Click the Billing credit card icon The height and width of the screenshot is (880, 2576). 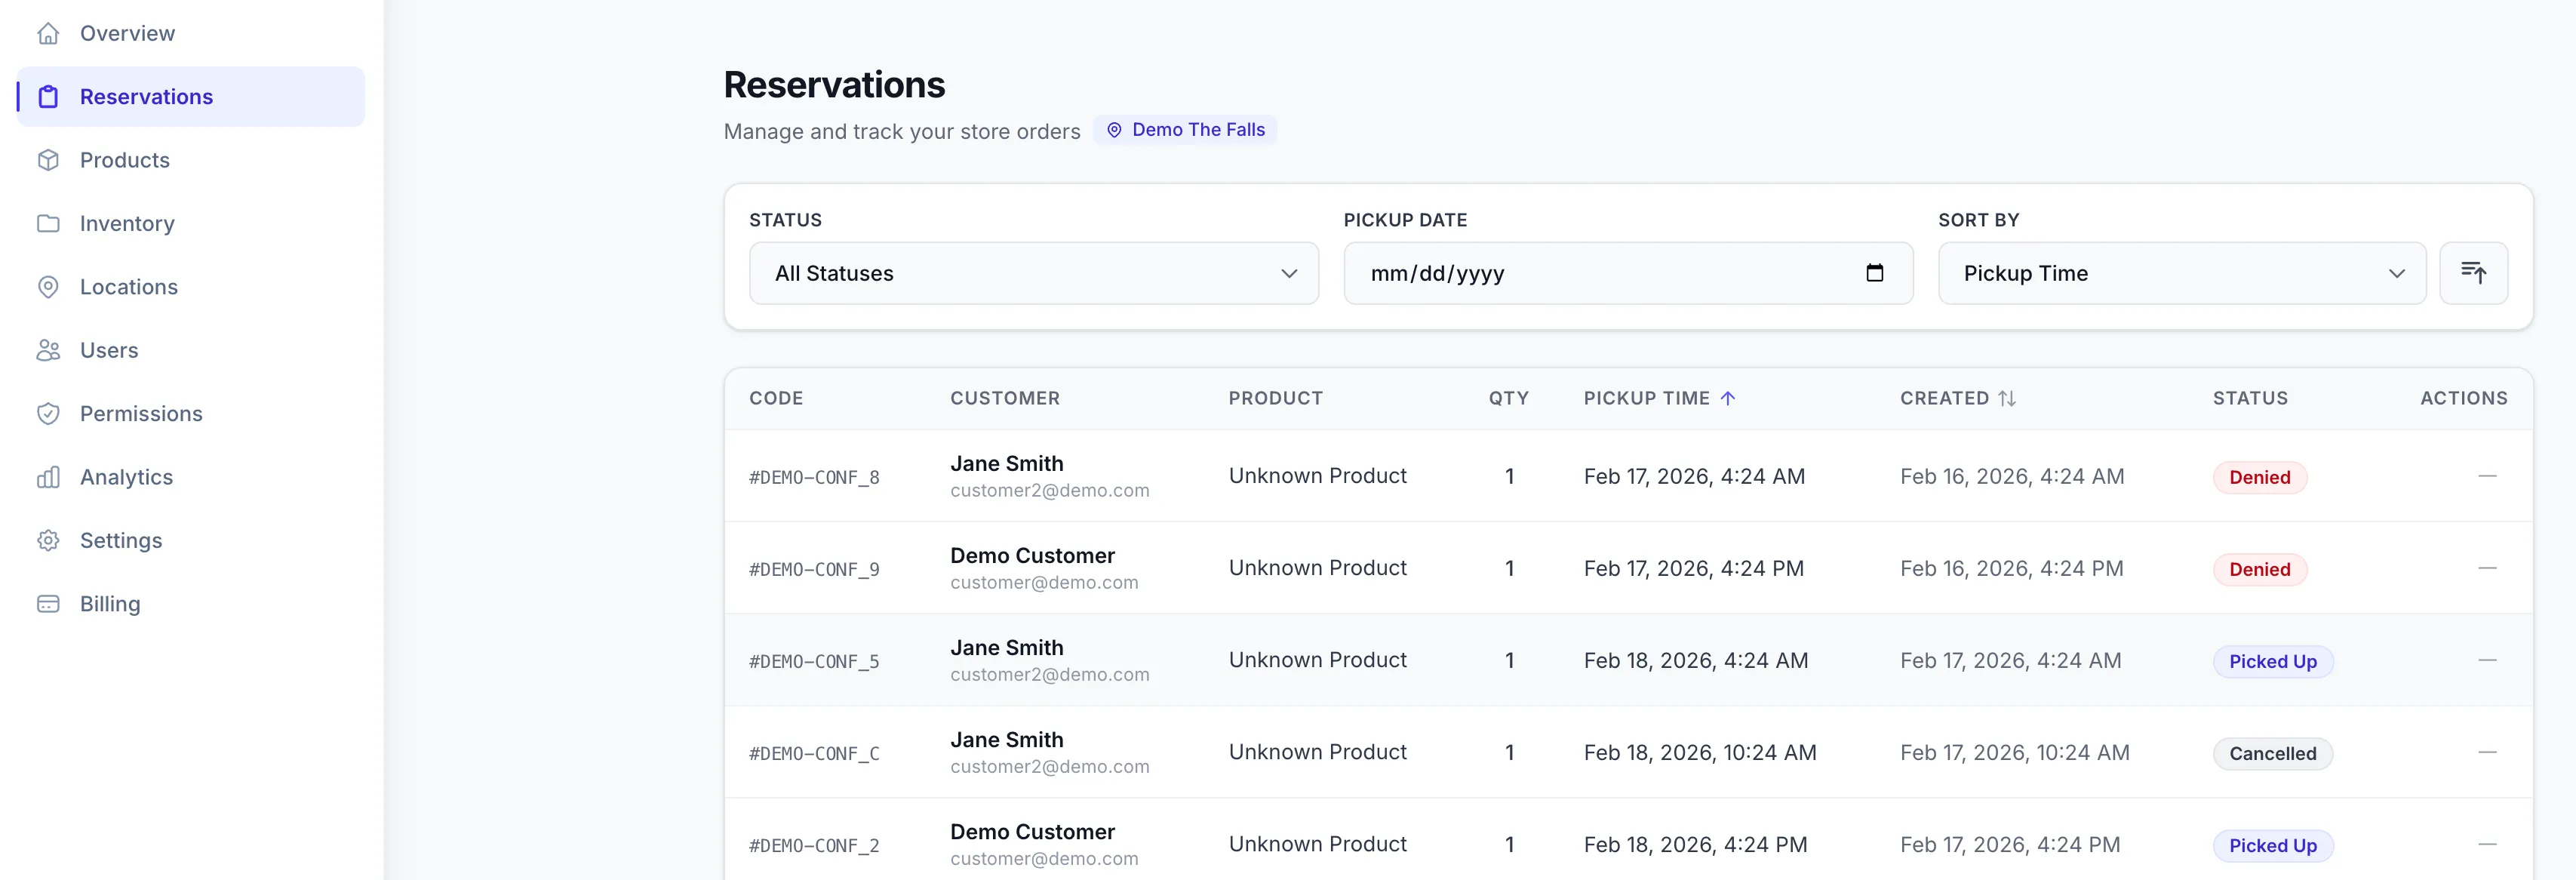(48, 604)
